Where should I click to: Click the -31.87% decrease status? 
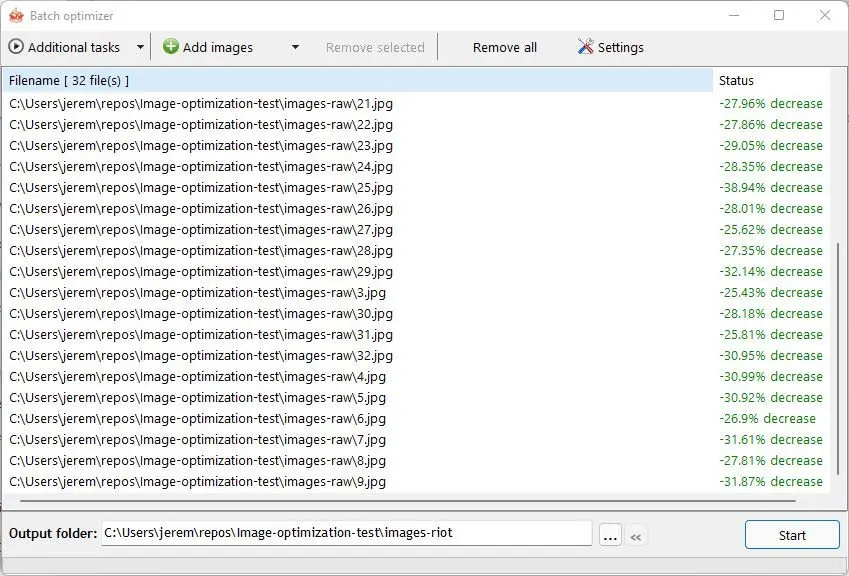click(771, 482)
